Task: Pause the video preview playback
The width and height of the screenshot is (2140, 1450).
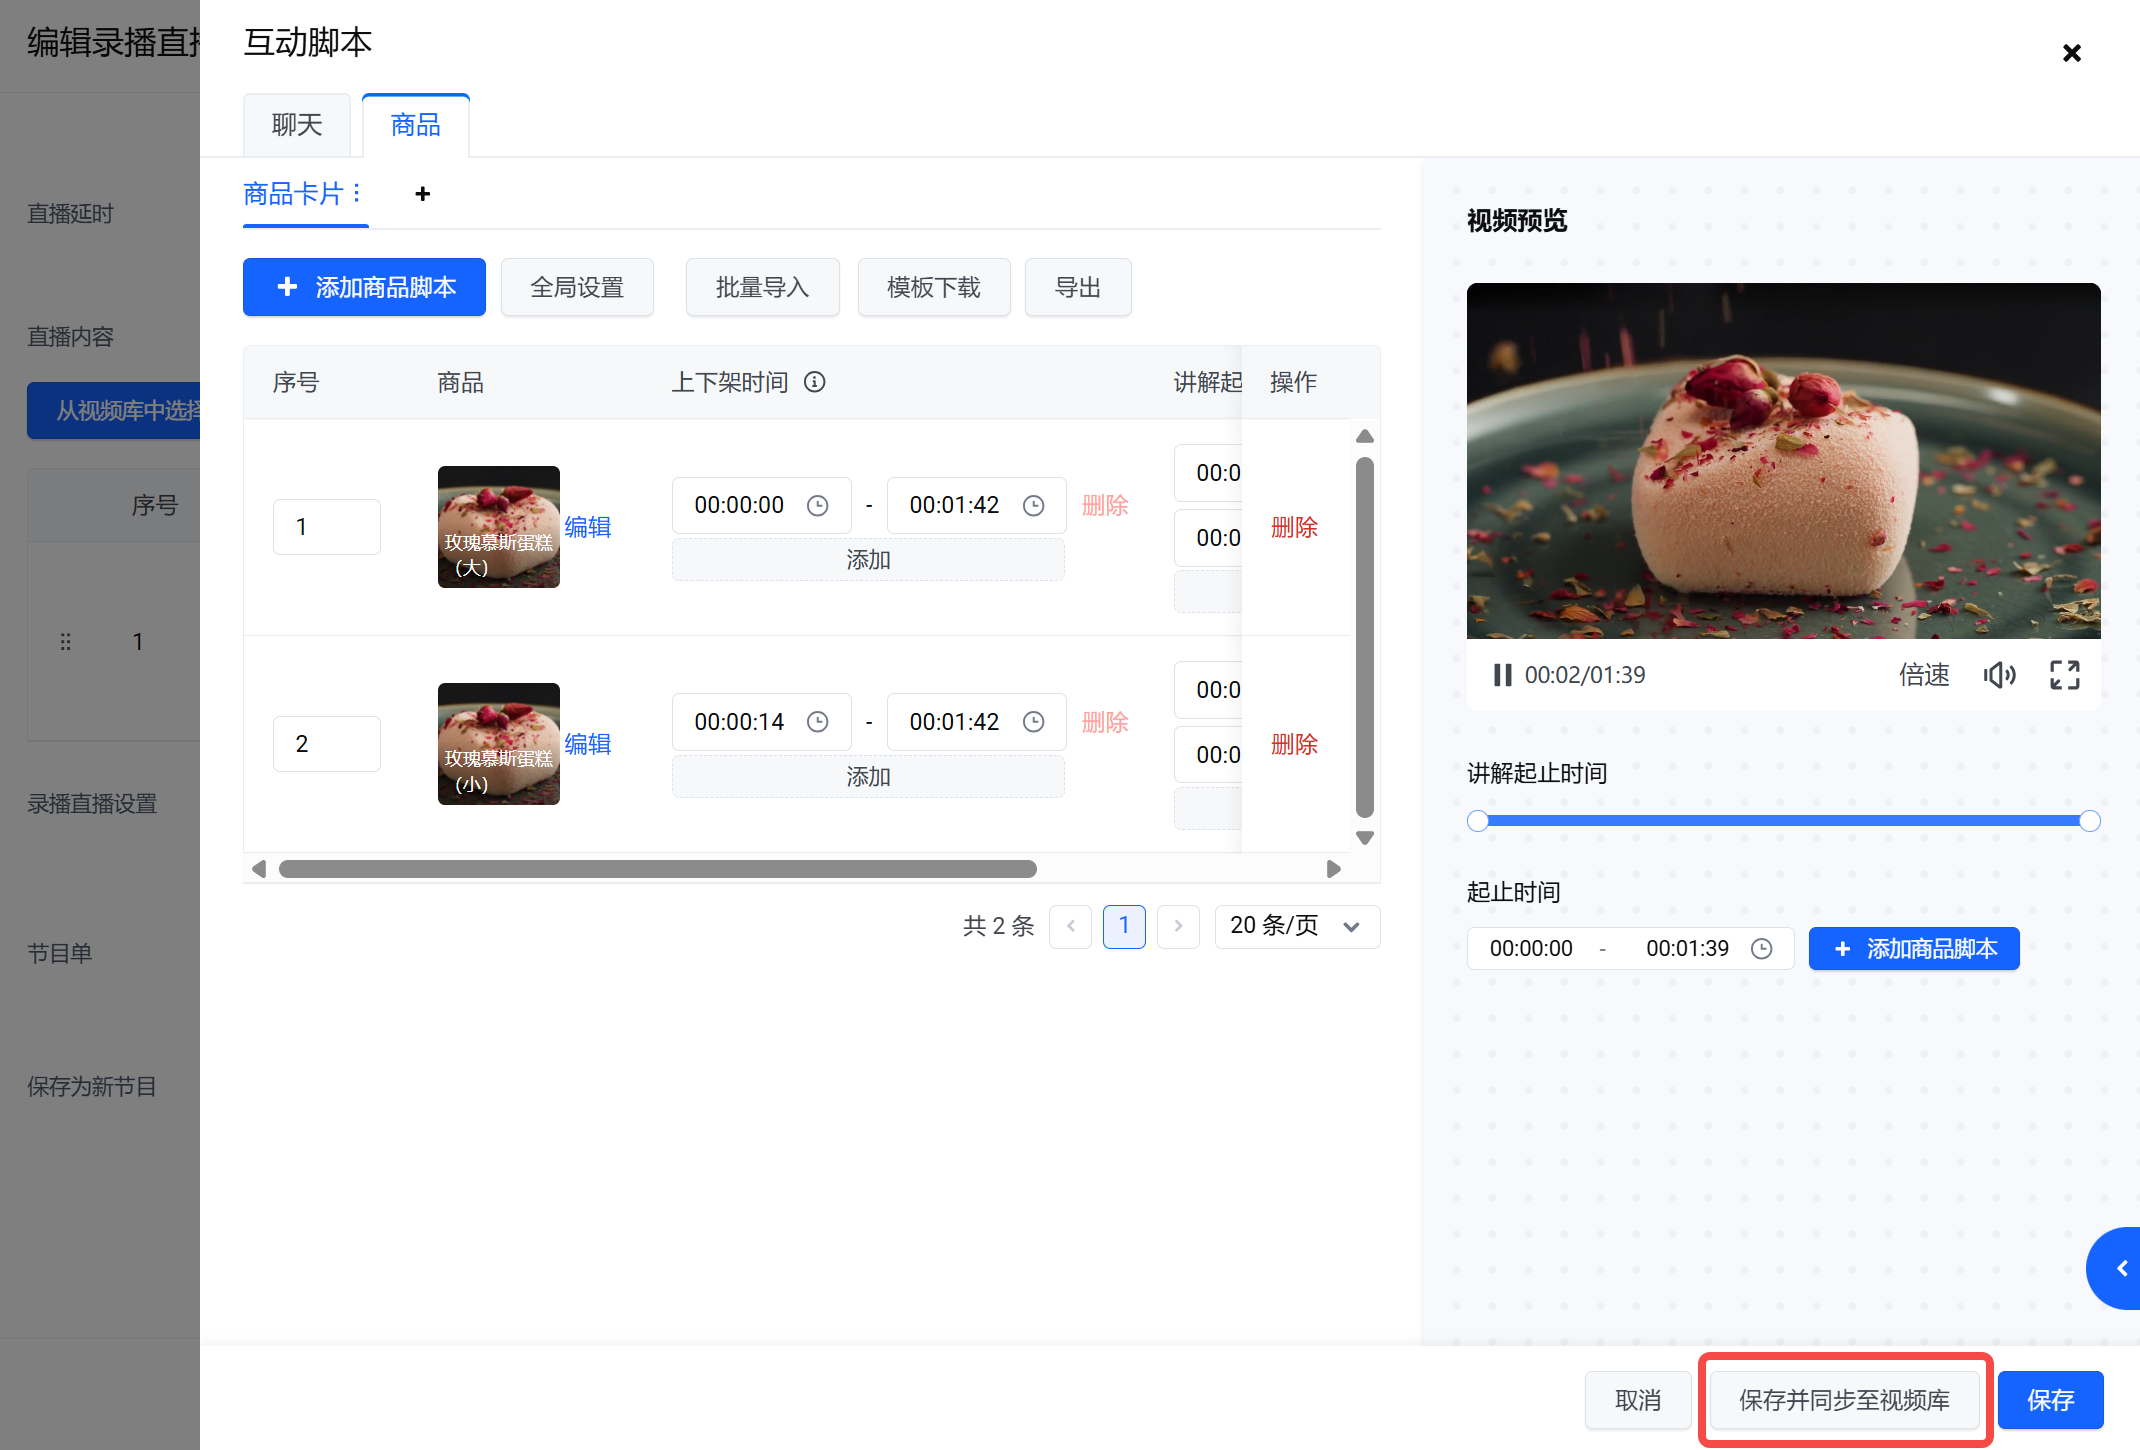Action: [1501, 675]
